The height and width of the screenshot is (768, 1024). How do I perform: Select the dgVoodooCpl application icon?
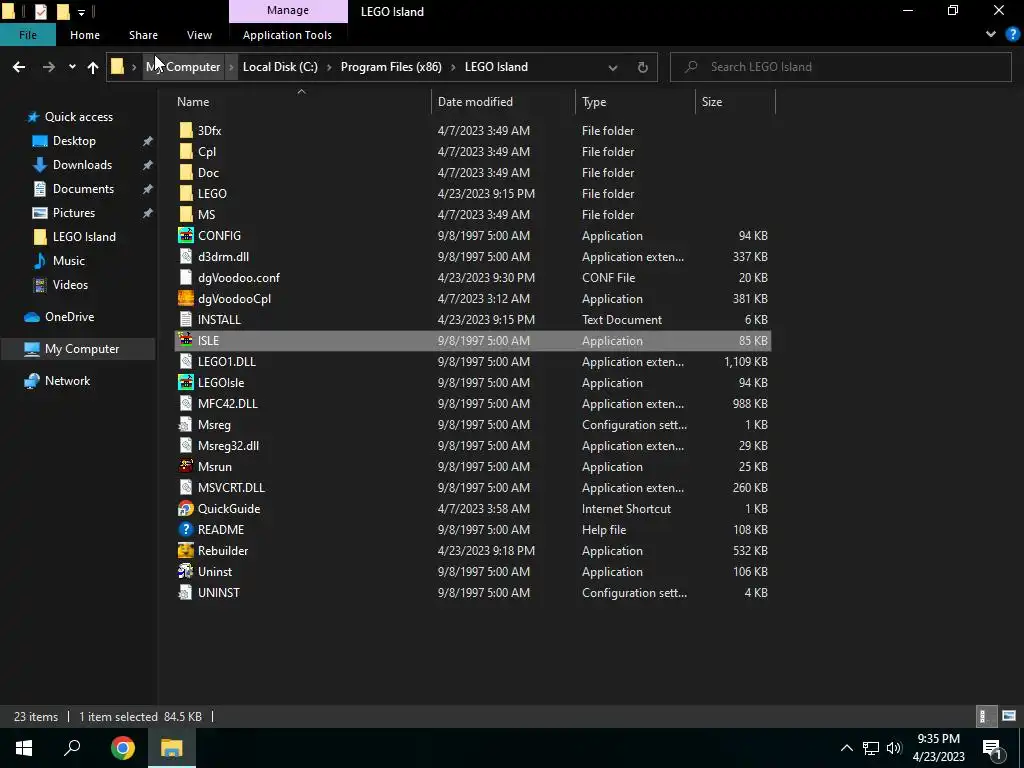click(186, 298)
